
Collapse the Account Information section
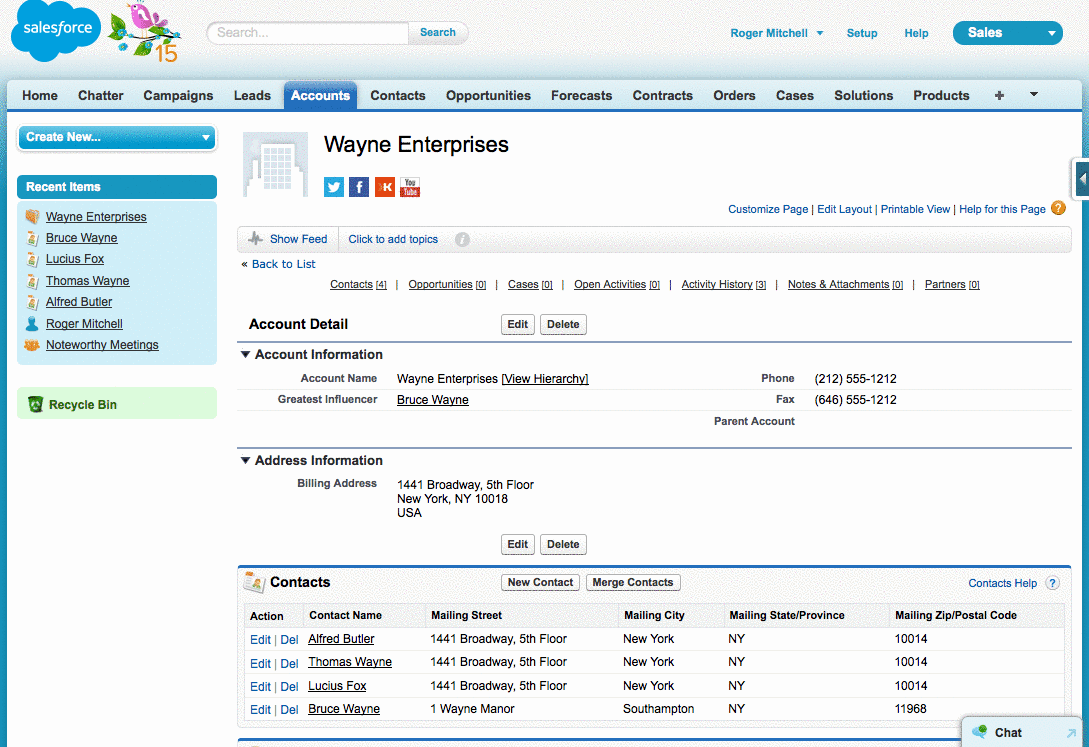click(245, 354)
